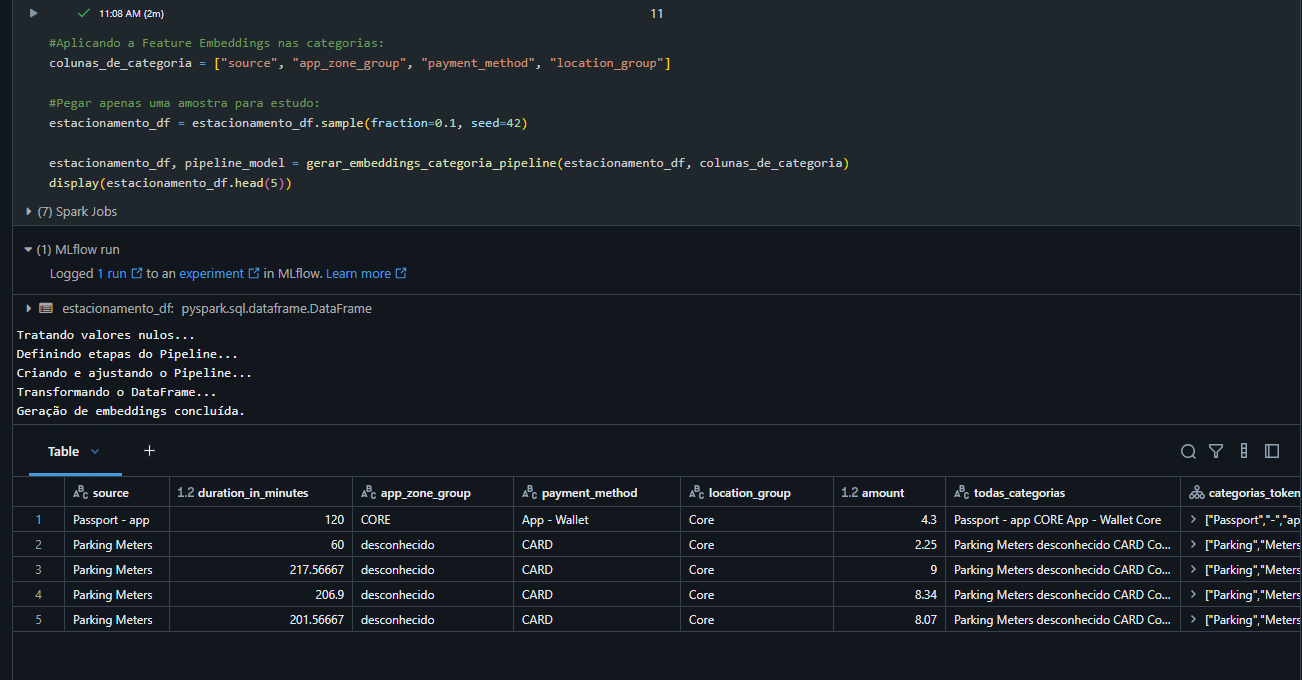Click array type icon of categorias_token column
The height and width of the screenshot is (680, 1302).
(1196, 492)
